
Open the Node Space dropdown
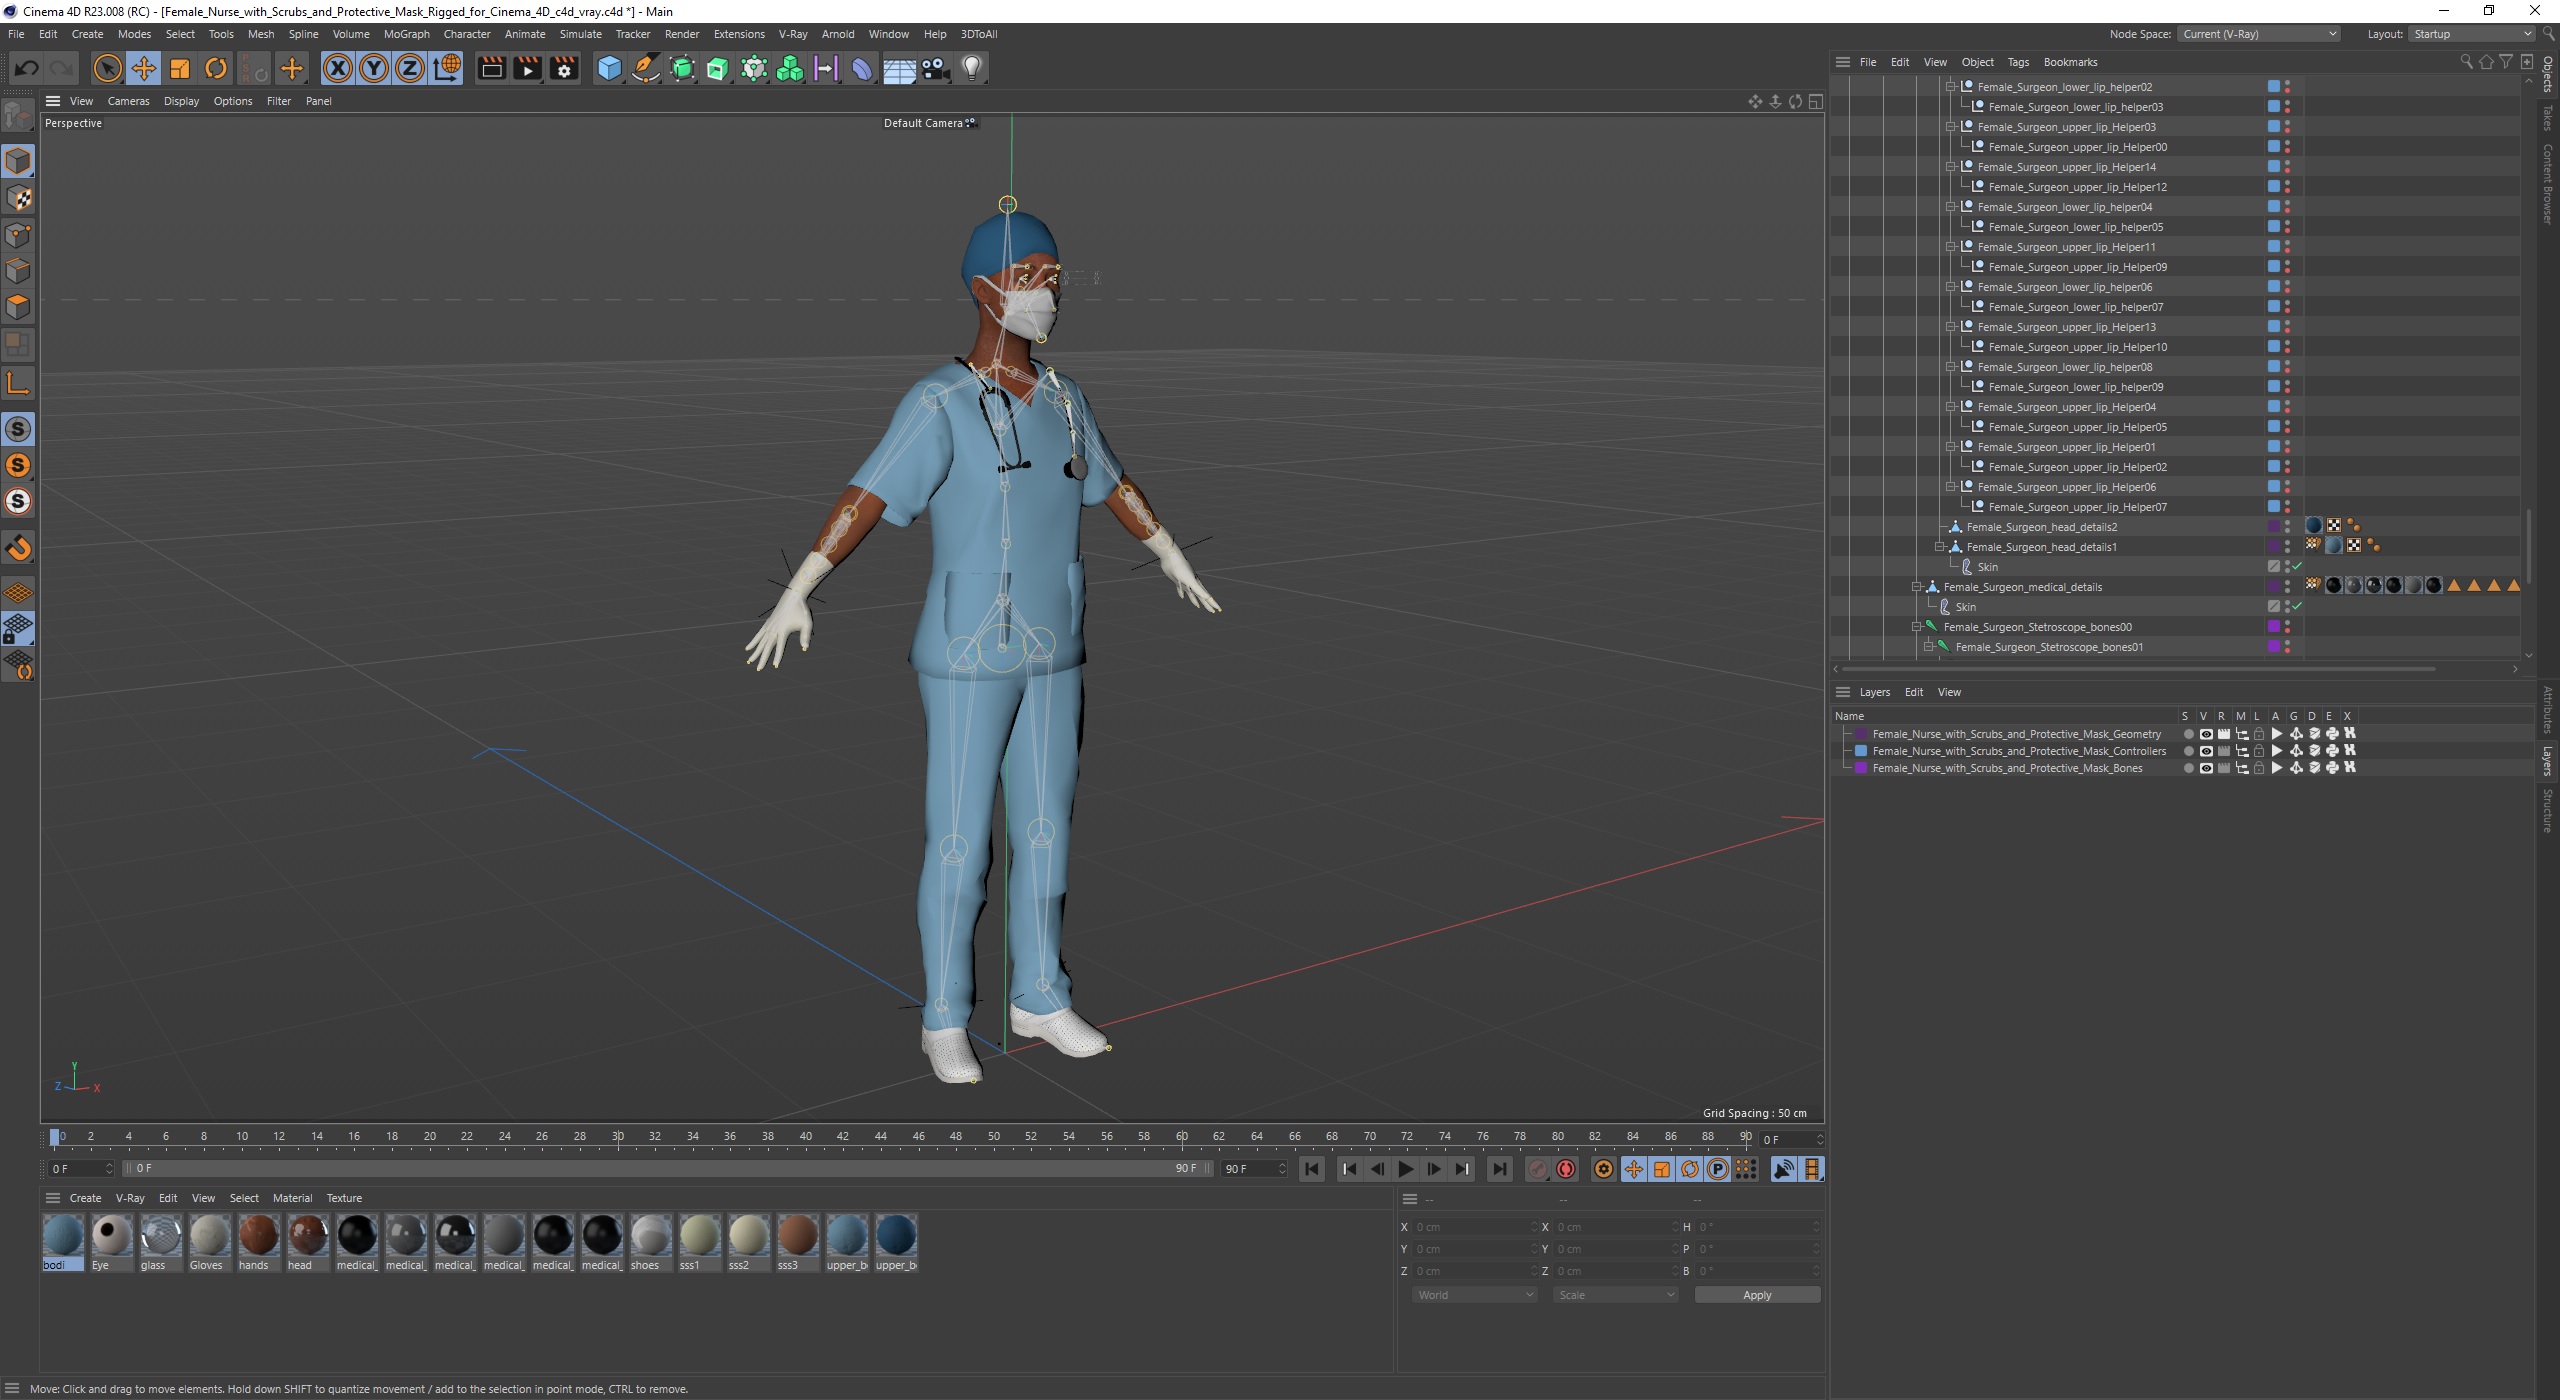point(2259,34)
